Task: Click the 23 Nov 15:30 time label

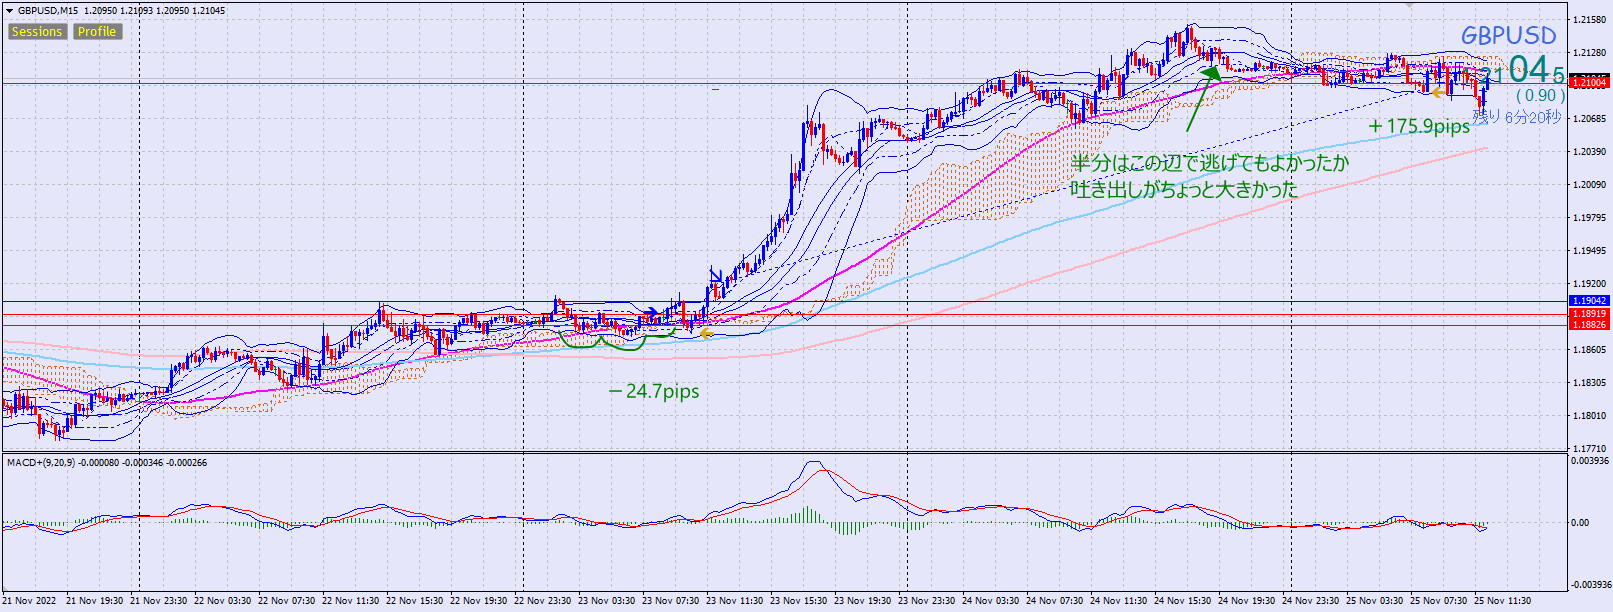Action: 799,601
